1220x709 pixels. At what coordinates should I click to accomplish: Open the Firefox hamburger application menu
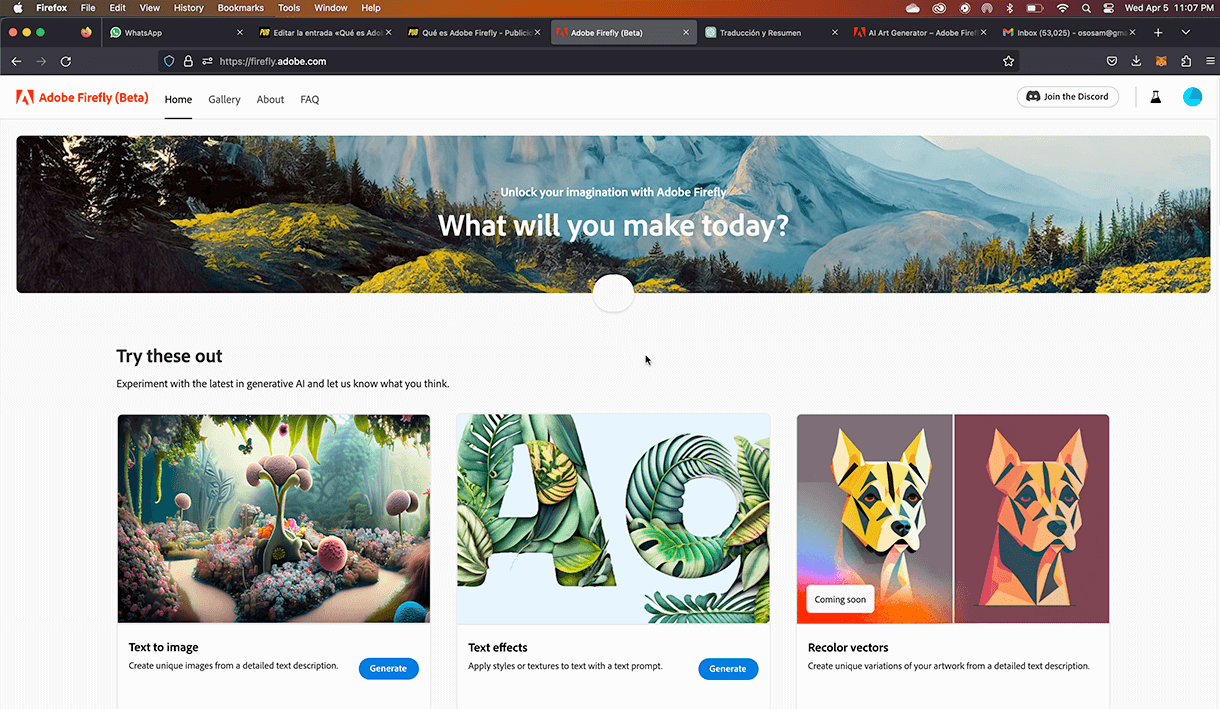click(1210, 61)
